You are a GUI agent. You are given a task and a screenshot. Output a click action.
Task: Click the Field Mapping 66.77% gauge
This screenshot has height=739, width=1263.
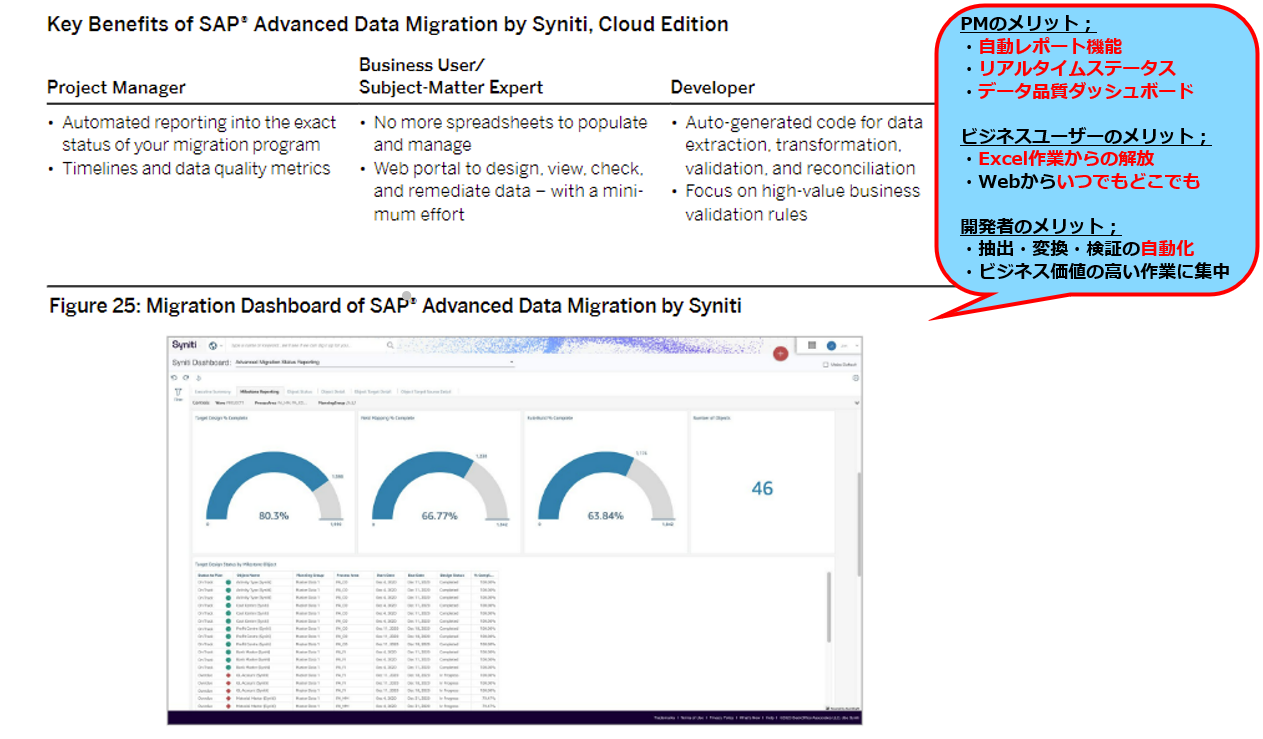(439, 484)
